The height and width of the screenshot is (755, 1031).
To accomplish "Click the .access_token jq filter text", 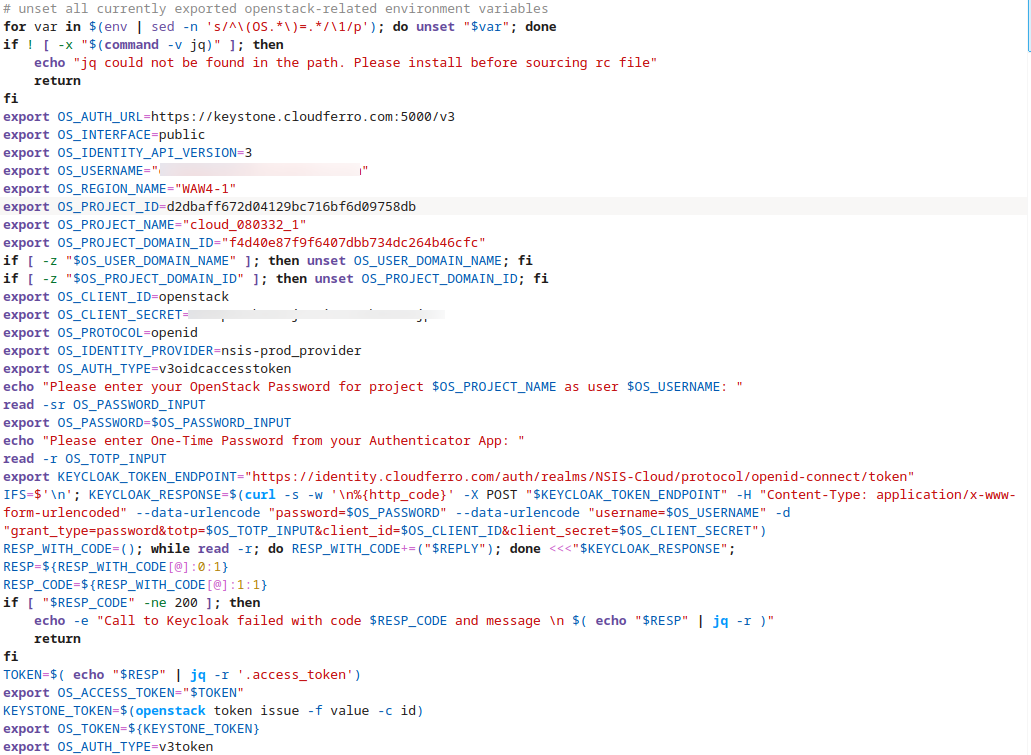I will [x=300, y=674].
